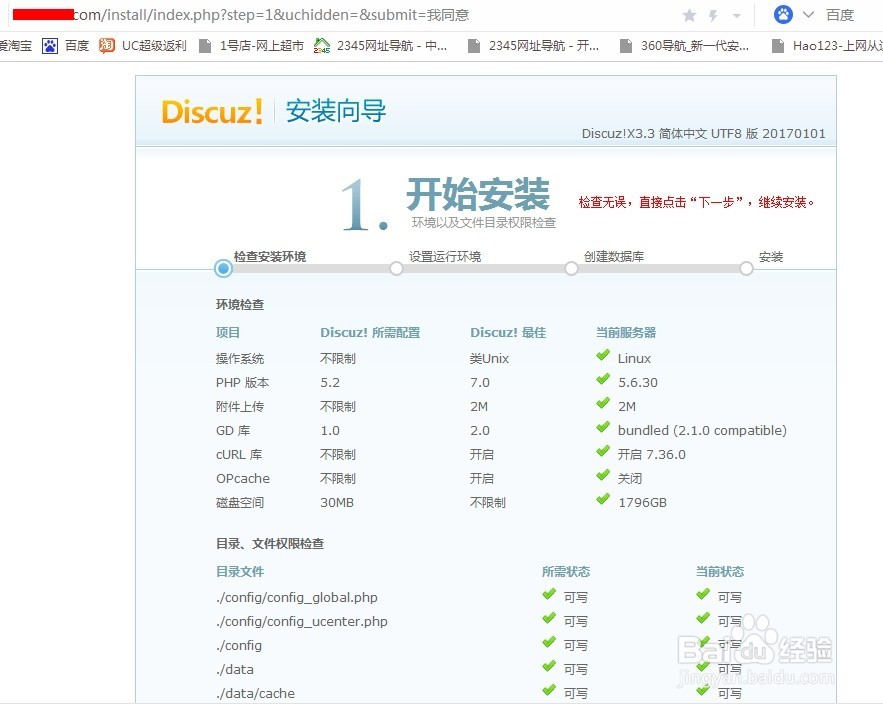This screenshot has width=883, height=708.
Task: Click the Baidu paw favicon in bookmarks bar
Action: [50, 46]
